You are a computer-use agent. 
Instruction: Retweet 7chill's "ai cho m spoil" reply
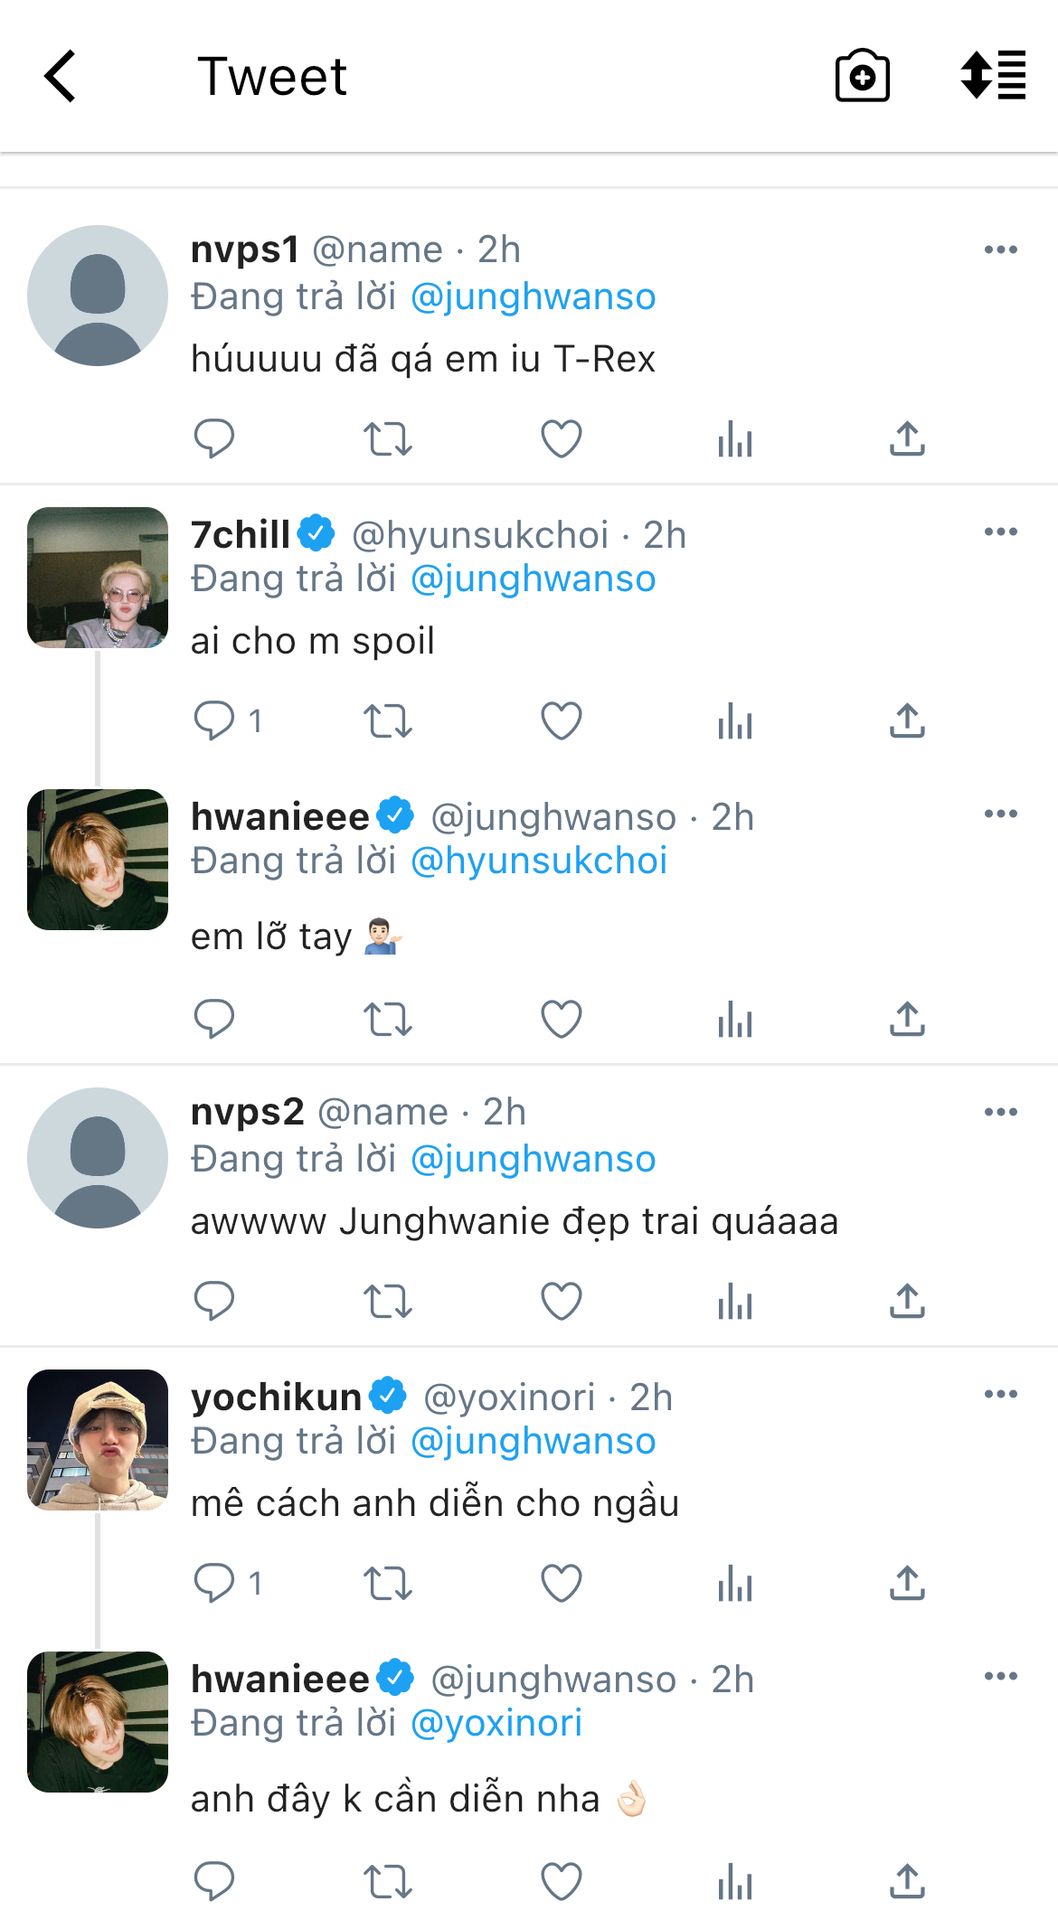[x=387, y=721]
